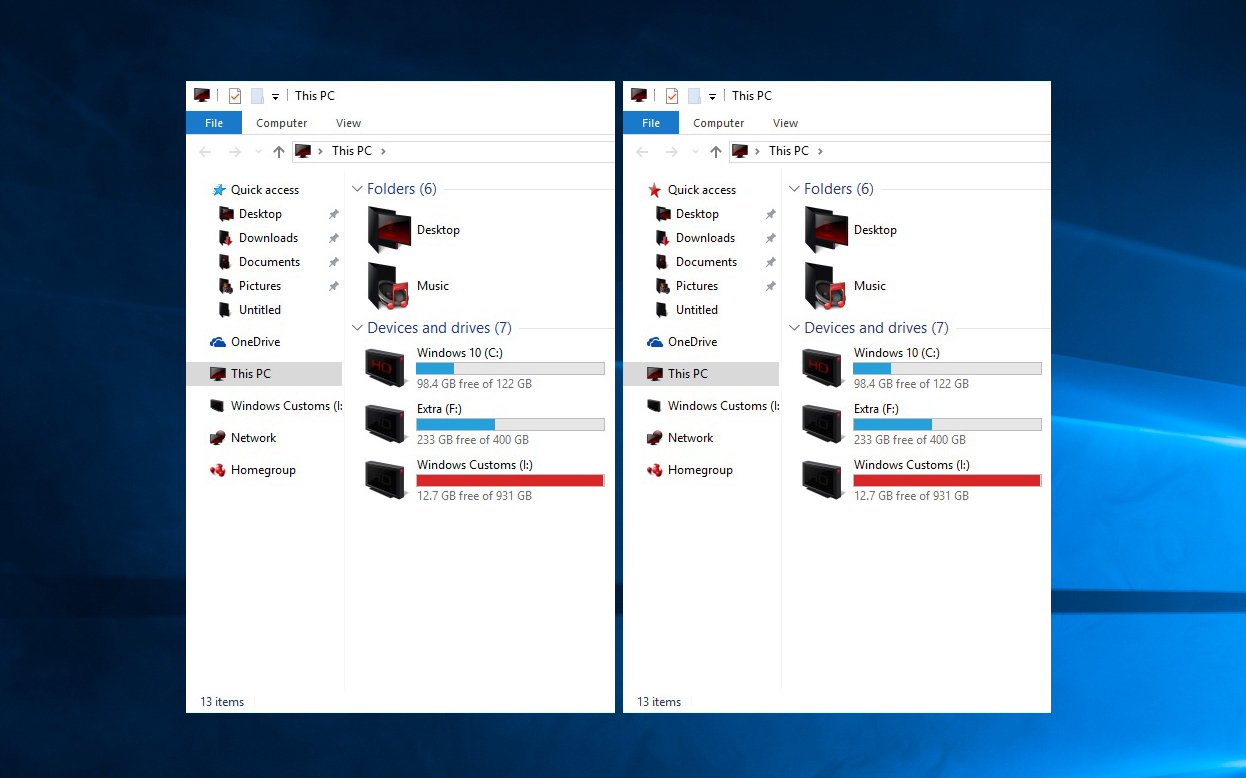This screenshot has height=778, width=1246.
Task: Click Extra (F:) usage bar in right window
Action: click(x=947, y=424)
